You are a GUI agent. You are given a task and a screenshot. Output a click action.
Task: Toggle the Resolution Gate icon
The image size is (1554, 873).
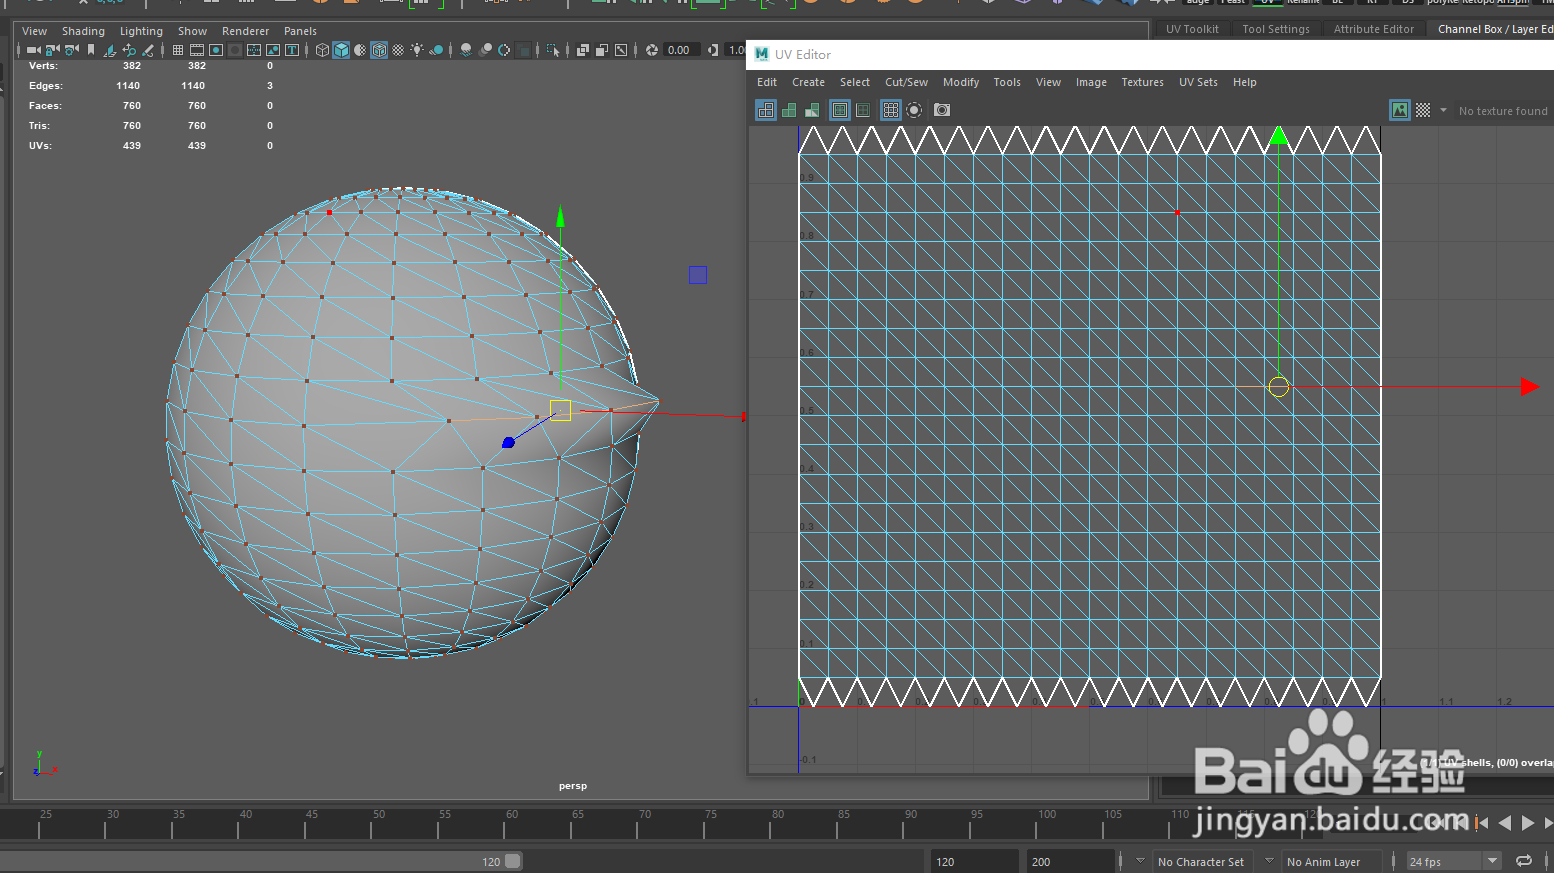pos(216,50)
